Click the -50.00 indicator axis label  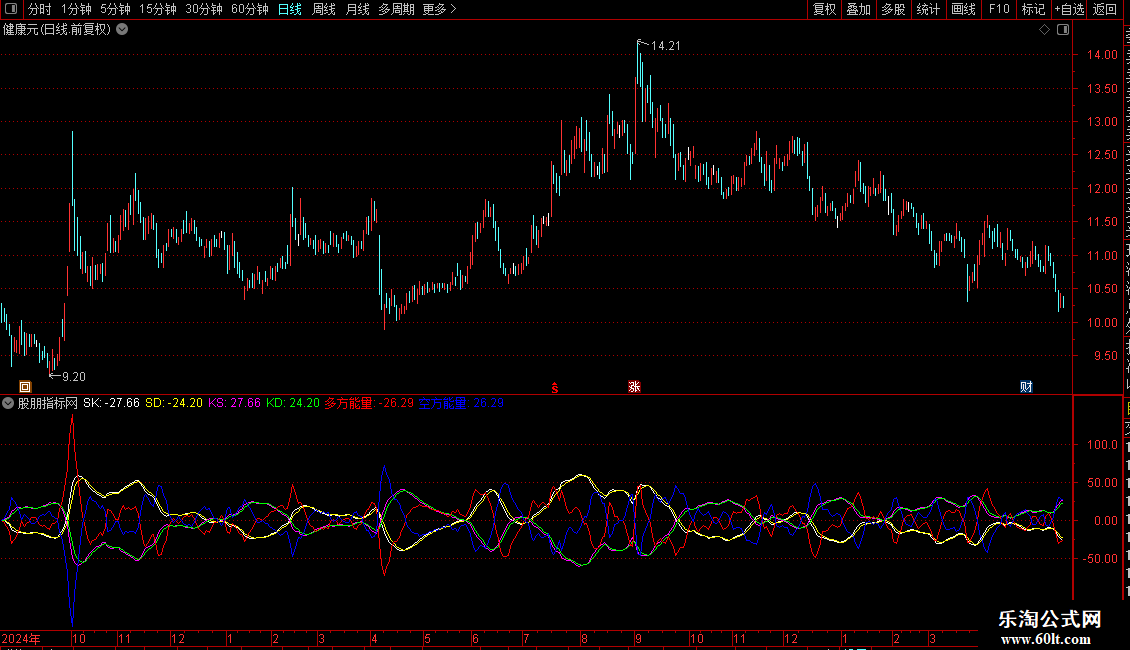pyautogui.click(x=1100, y=558)
